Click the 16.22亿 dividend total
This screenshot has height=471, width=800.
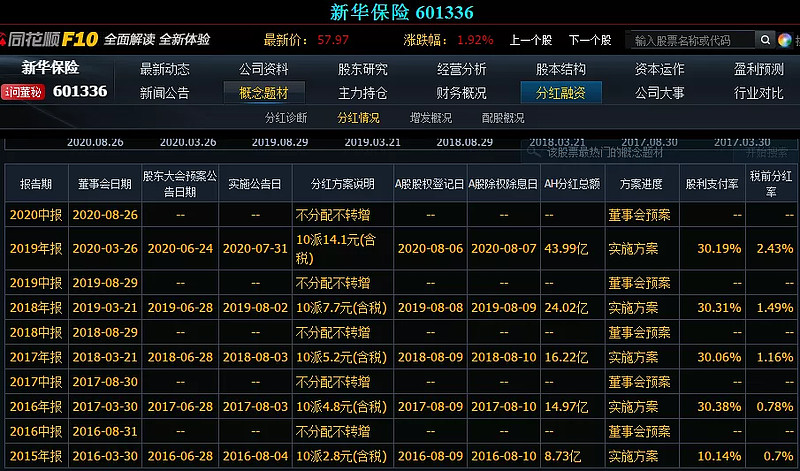pos(566,357)
